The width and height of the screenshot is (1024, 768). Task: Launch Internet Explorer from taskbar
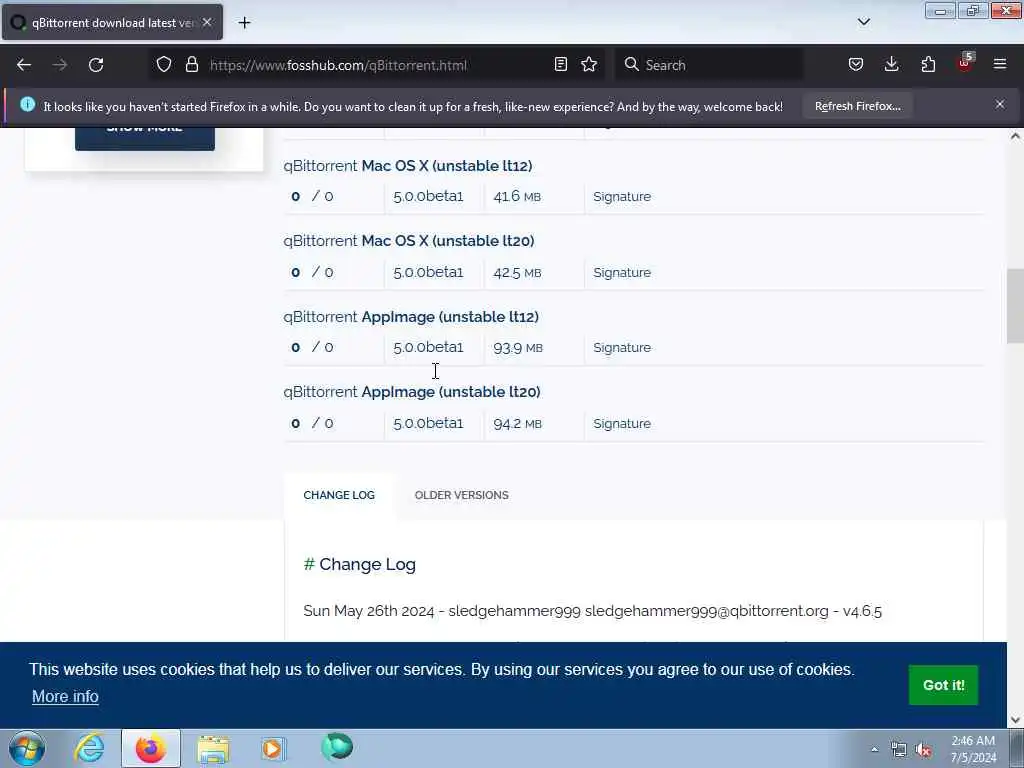(x=89, y=748)
